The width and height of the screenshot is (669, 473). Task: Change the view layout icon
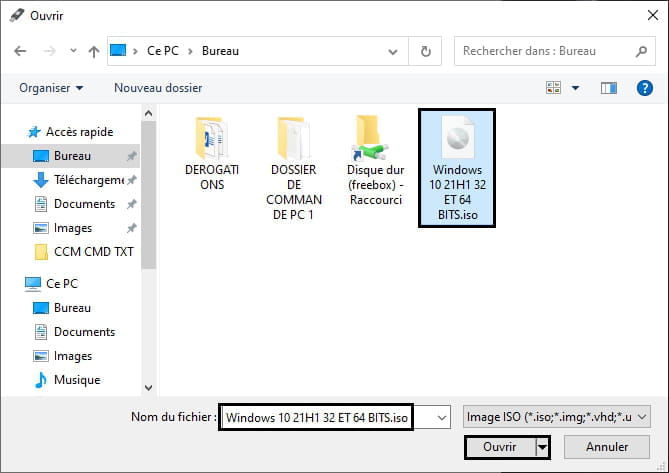(x=553, y=88)
